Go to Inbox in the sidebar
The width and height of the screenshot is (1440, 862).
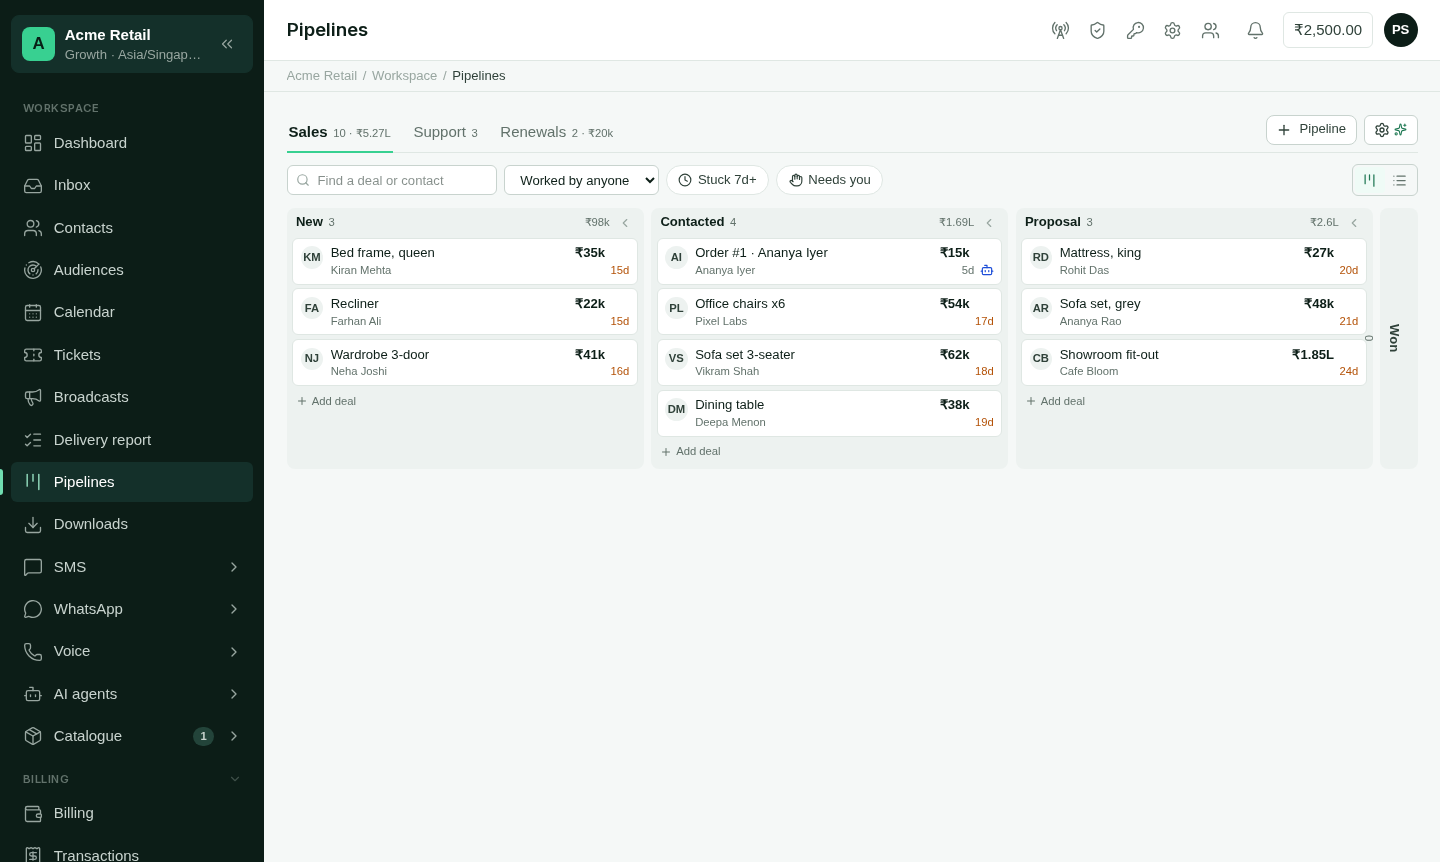132,185
